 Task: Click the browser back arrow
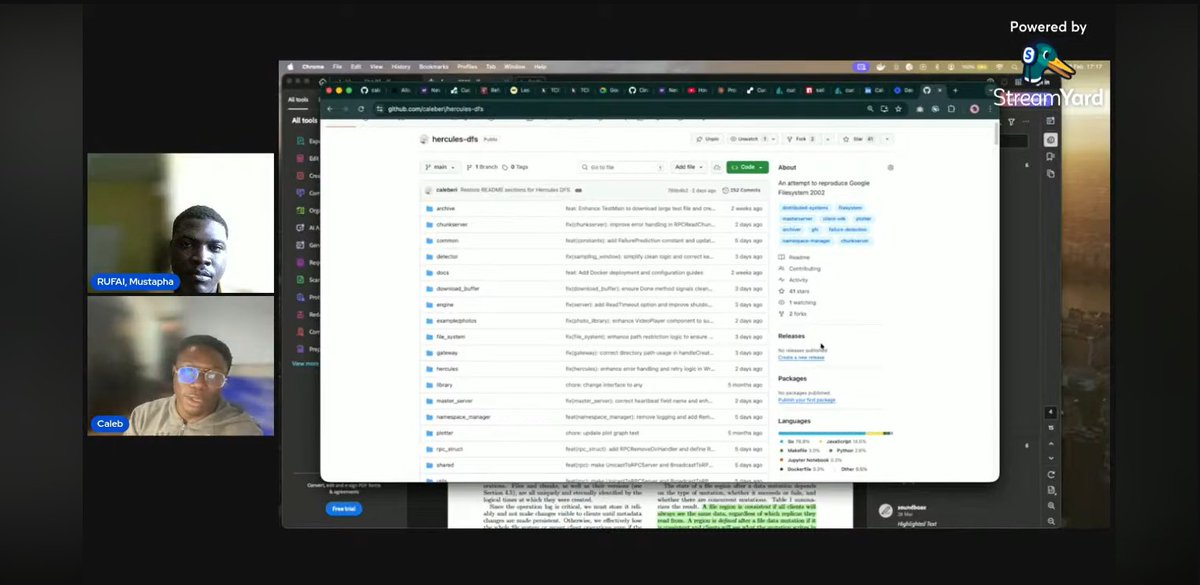pyautogui.click(x=332, y=108)
